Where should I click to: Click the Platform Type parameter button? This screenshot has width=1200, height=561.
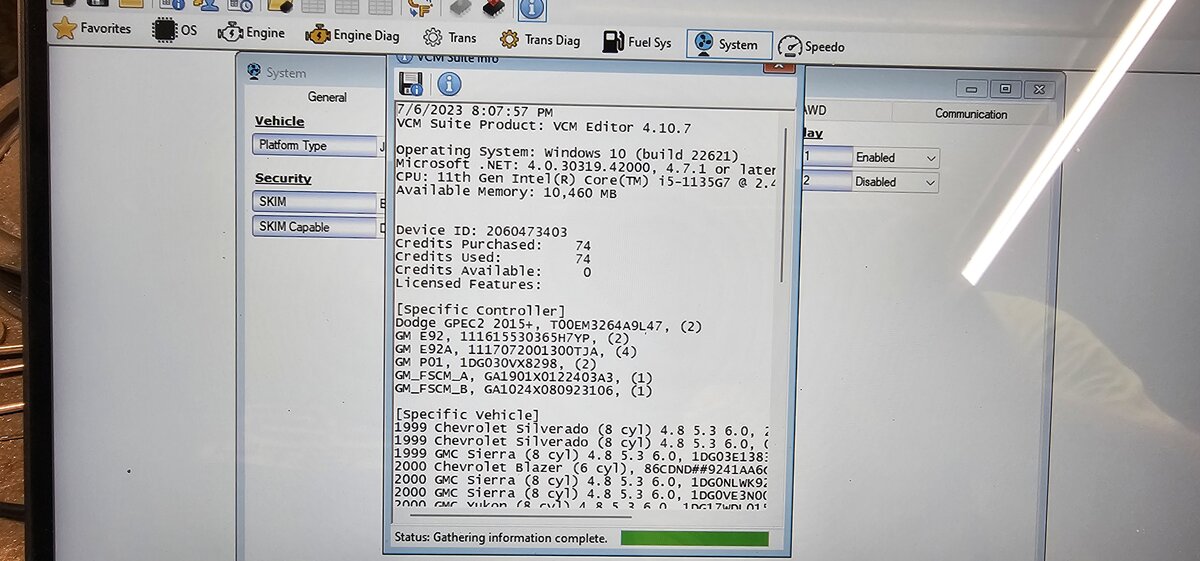[x=313, y=145]
